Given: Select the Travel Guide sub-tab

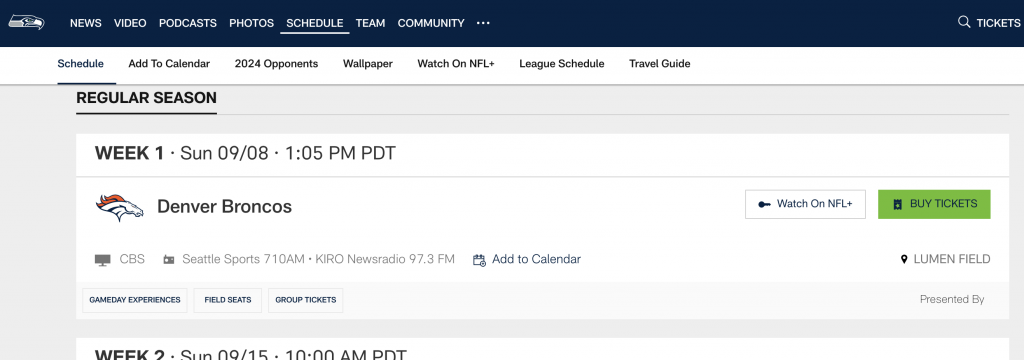Looking at the screenshot, I should point(660,64).
